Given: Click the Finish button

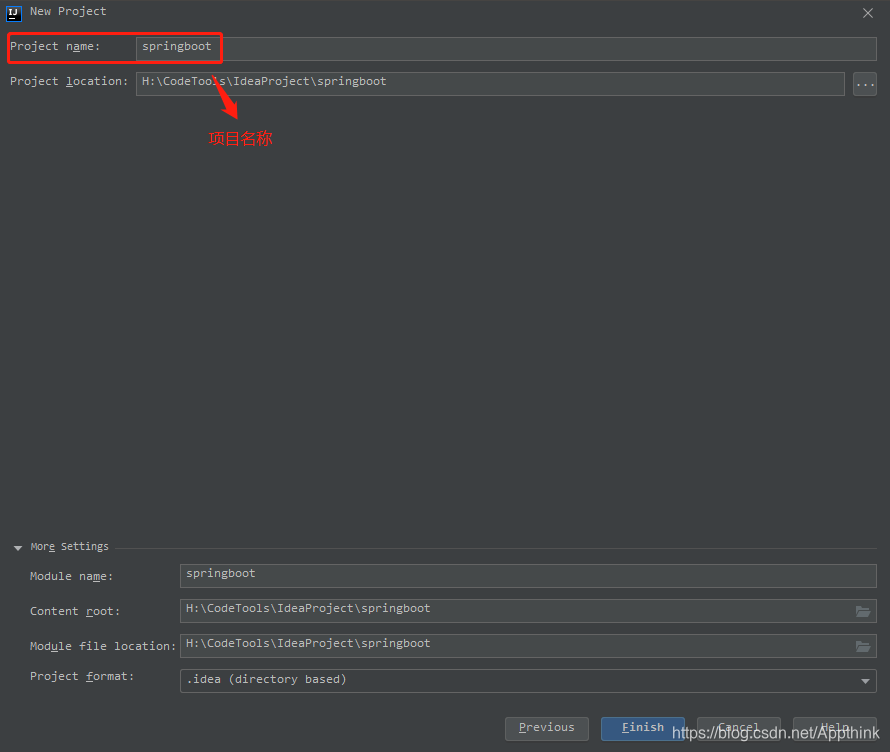Looking at the screenshot, I should [x=642, y=728].
